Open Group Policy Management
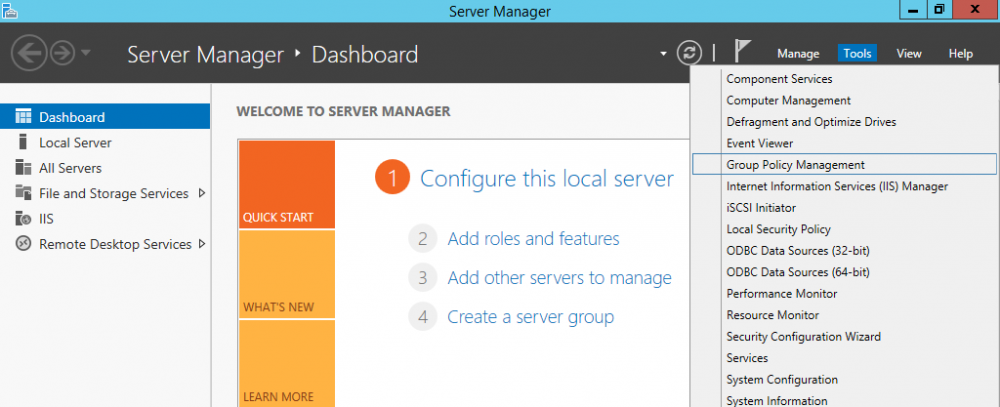The image size is (1000, 407). 843,165
